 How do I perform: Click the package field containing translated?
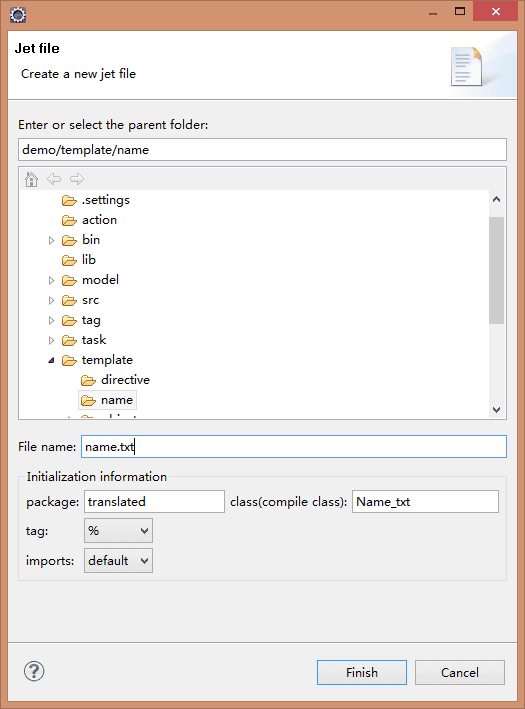click(x=154, y=501)
